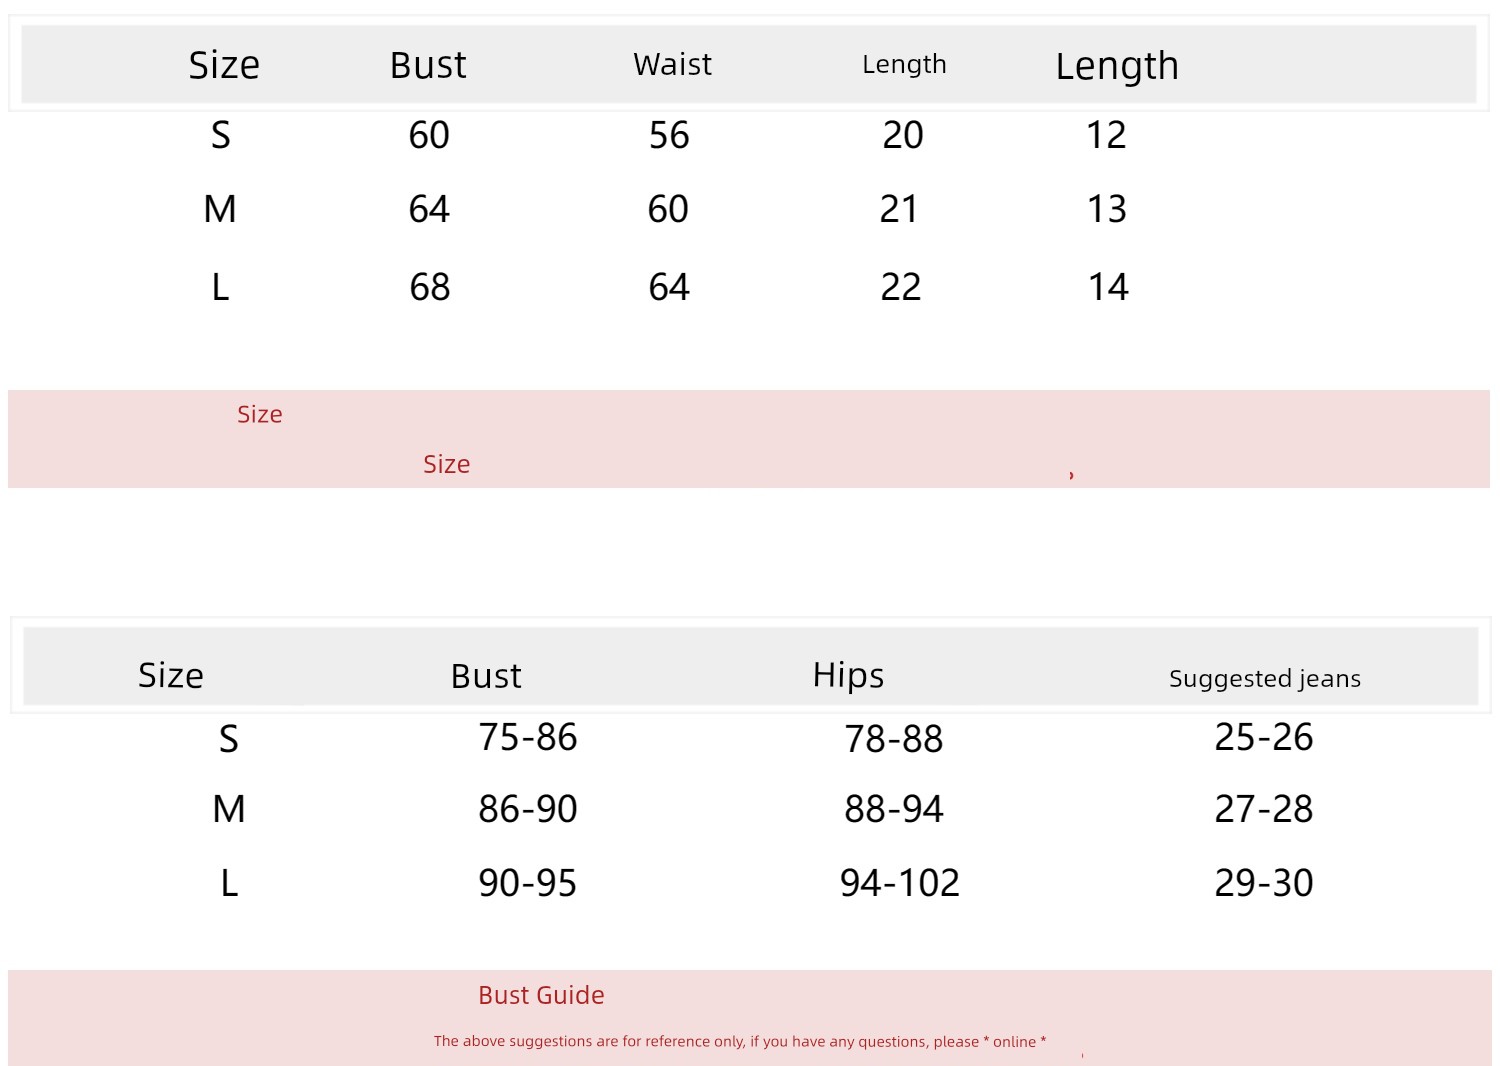Select the Suggested jeans header
Image resolution: width=1500 pixels, height=1066 pixels.
(x=1265, y=679)
